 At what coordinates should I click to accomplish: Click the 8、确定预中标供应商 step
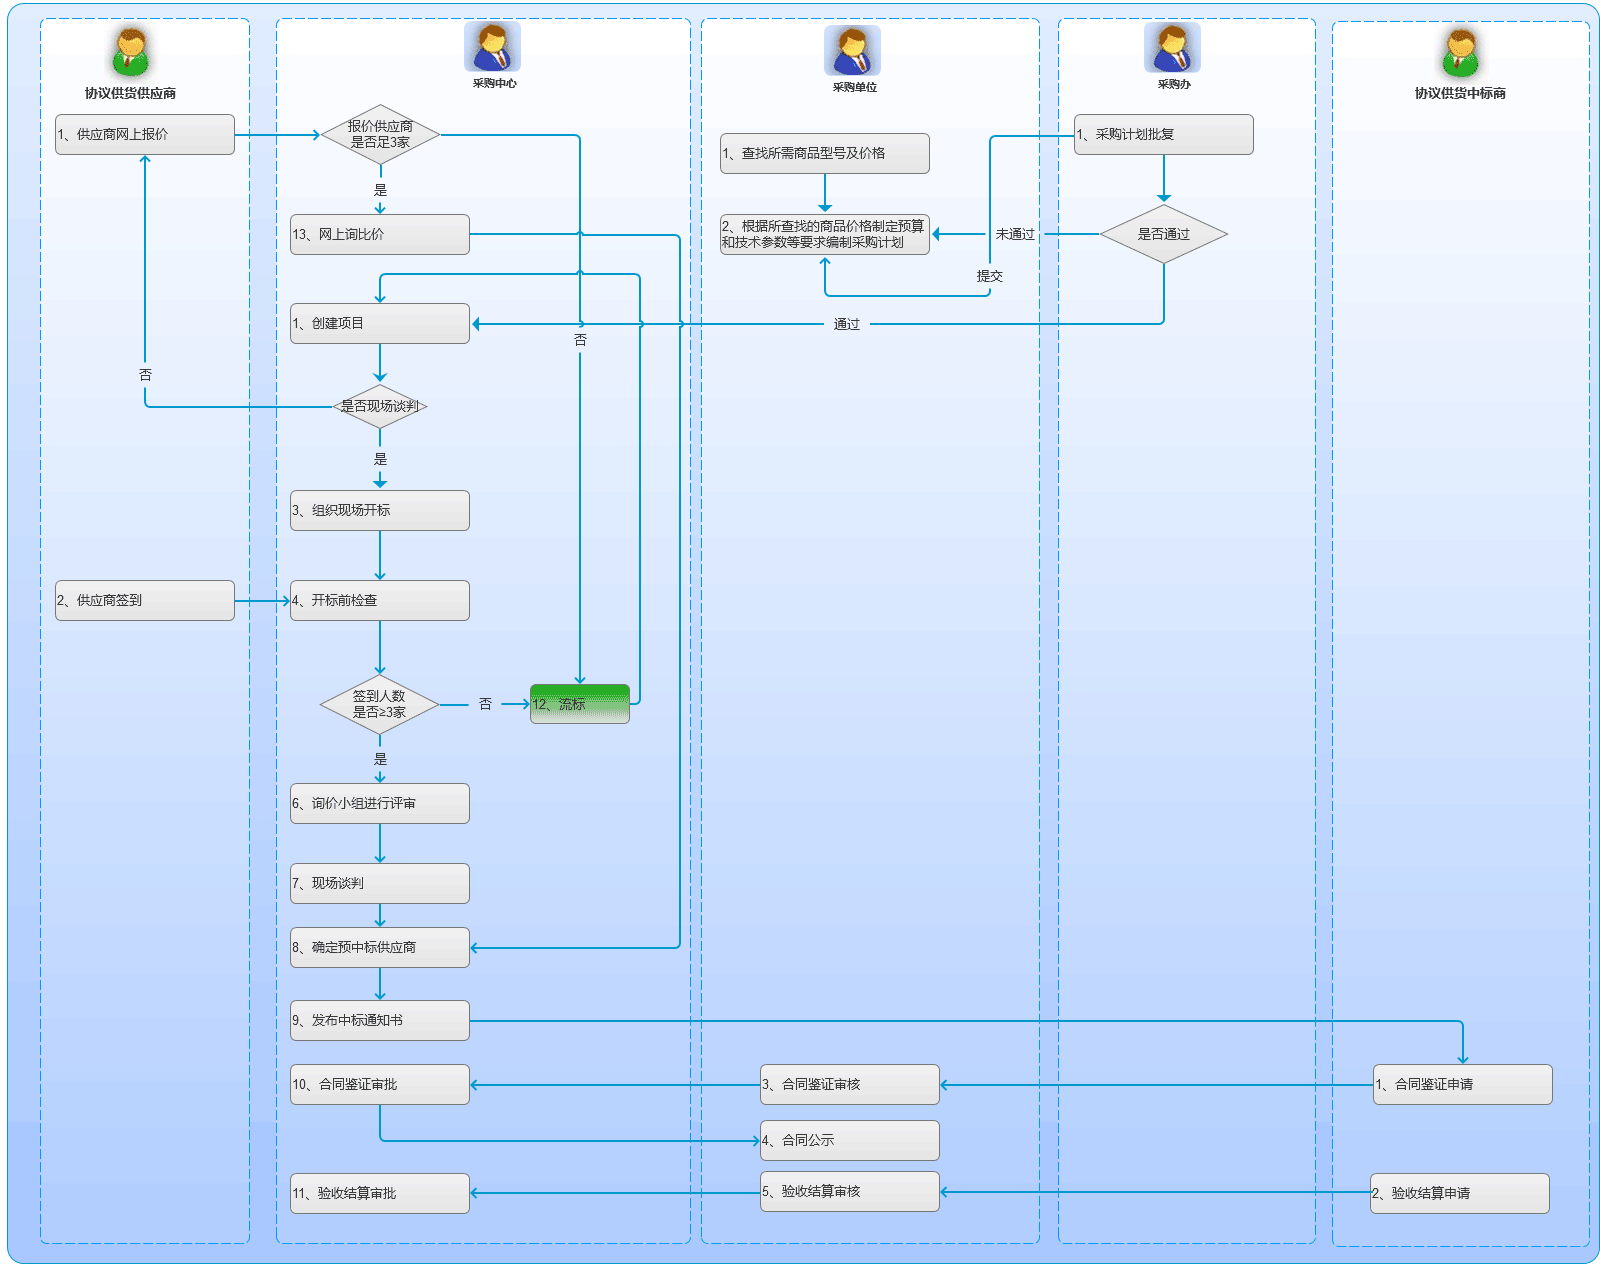click(380, 947)
